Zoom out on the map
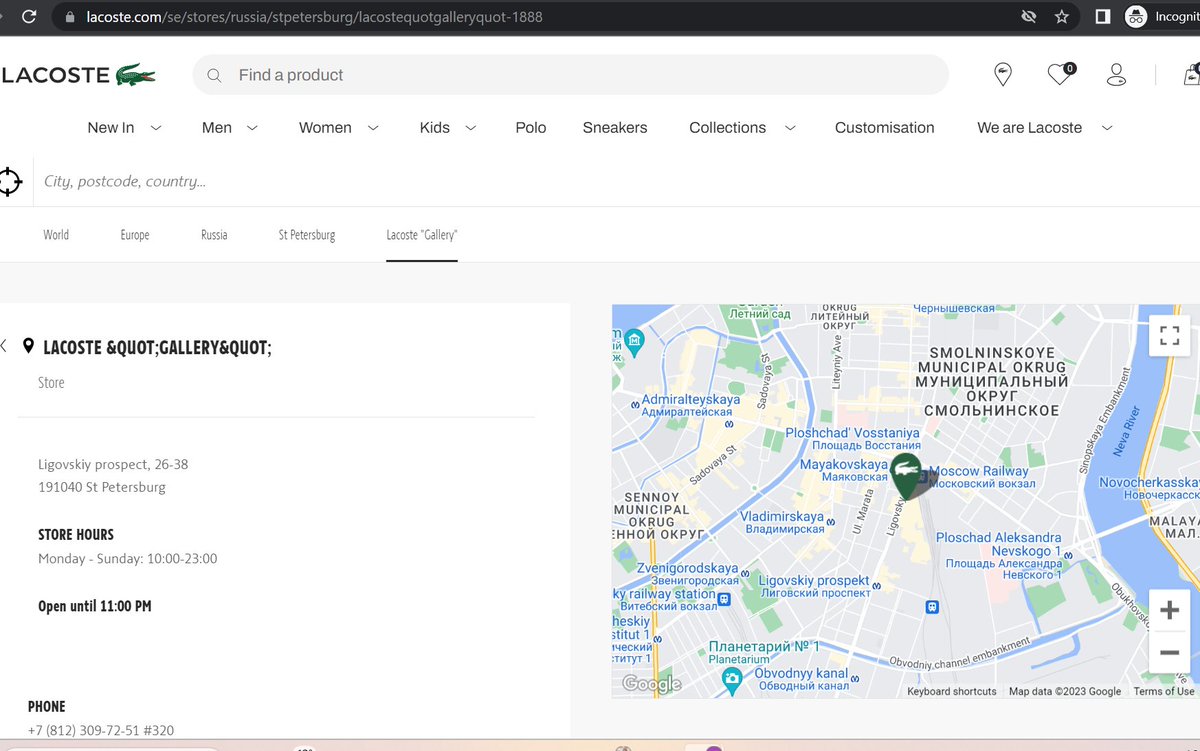This screenshot has height=751, width=1200. point(1169,652)
